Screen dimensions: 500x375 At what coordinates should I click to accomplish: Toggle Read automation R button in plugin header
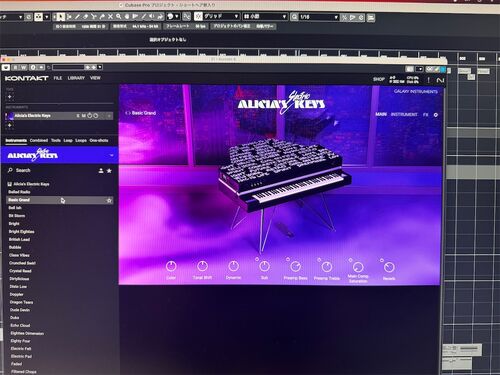(x=16, y=67)
